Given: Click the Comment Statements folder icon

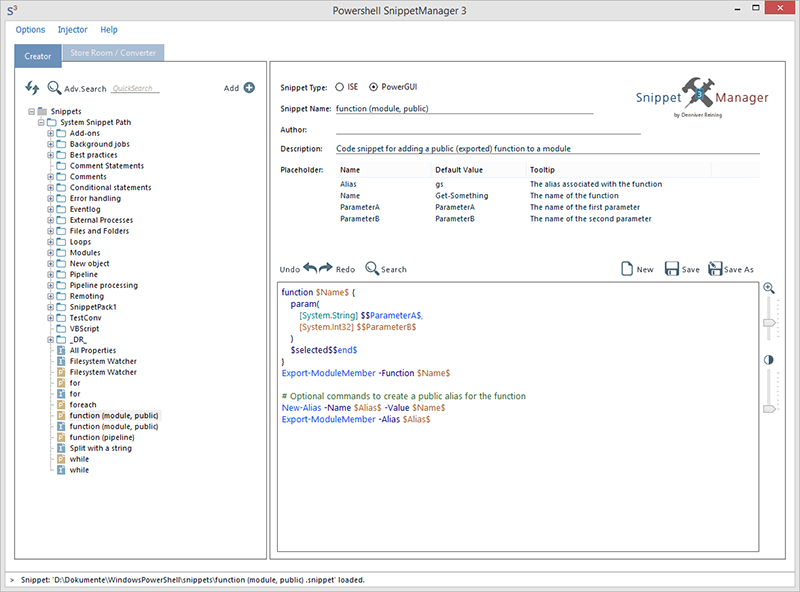Looking at the screenshot, I should pyautogui.click(x=61, y=166).
